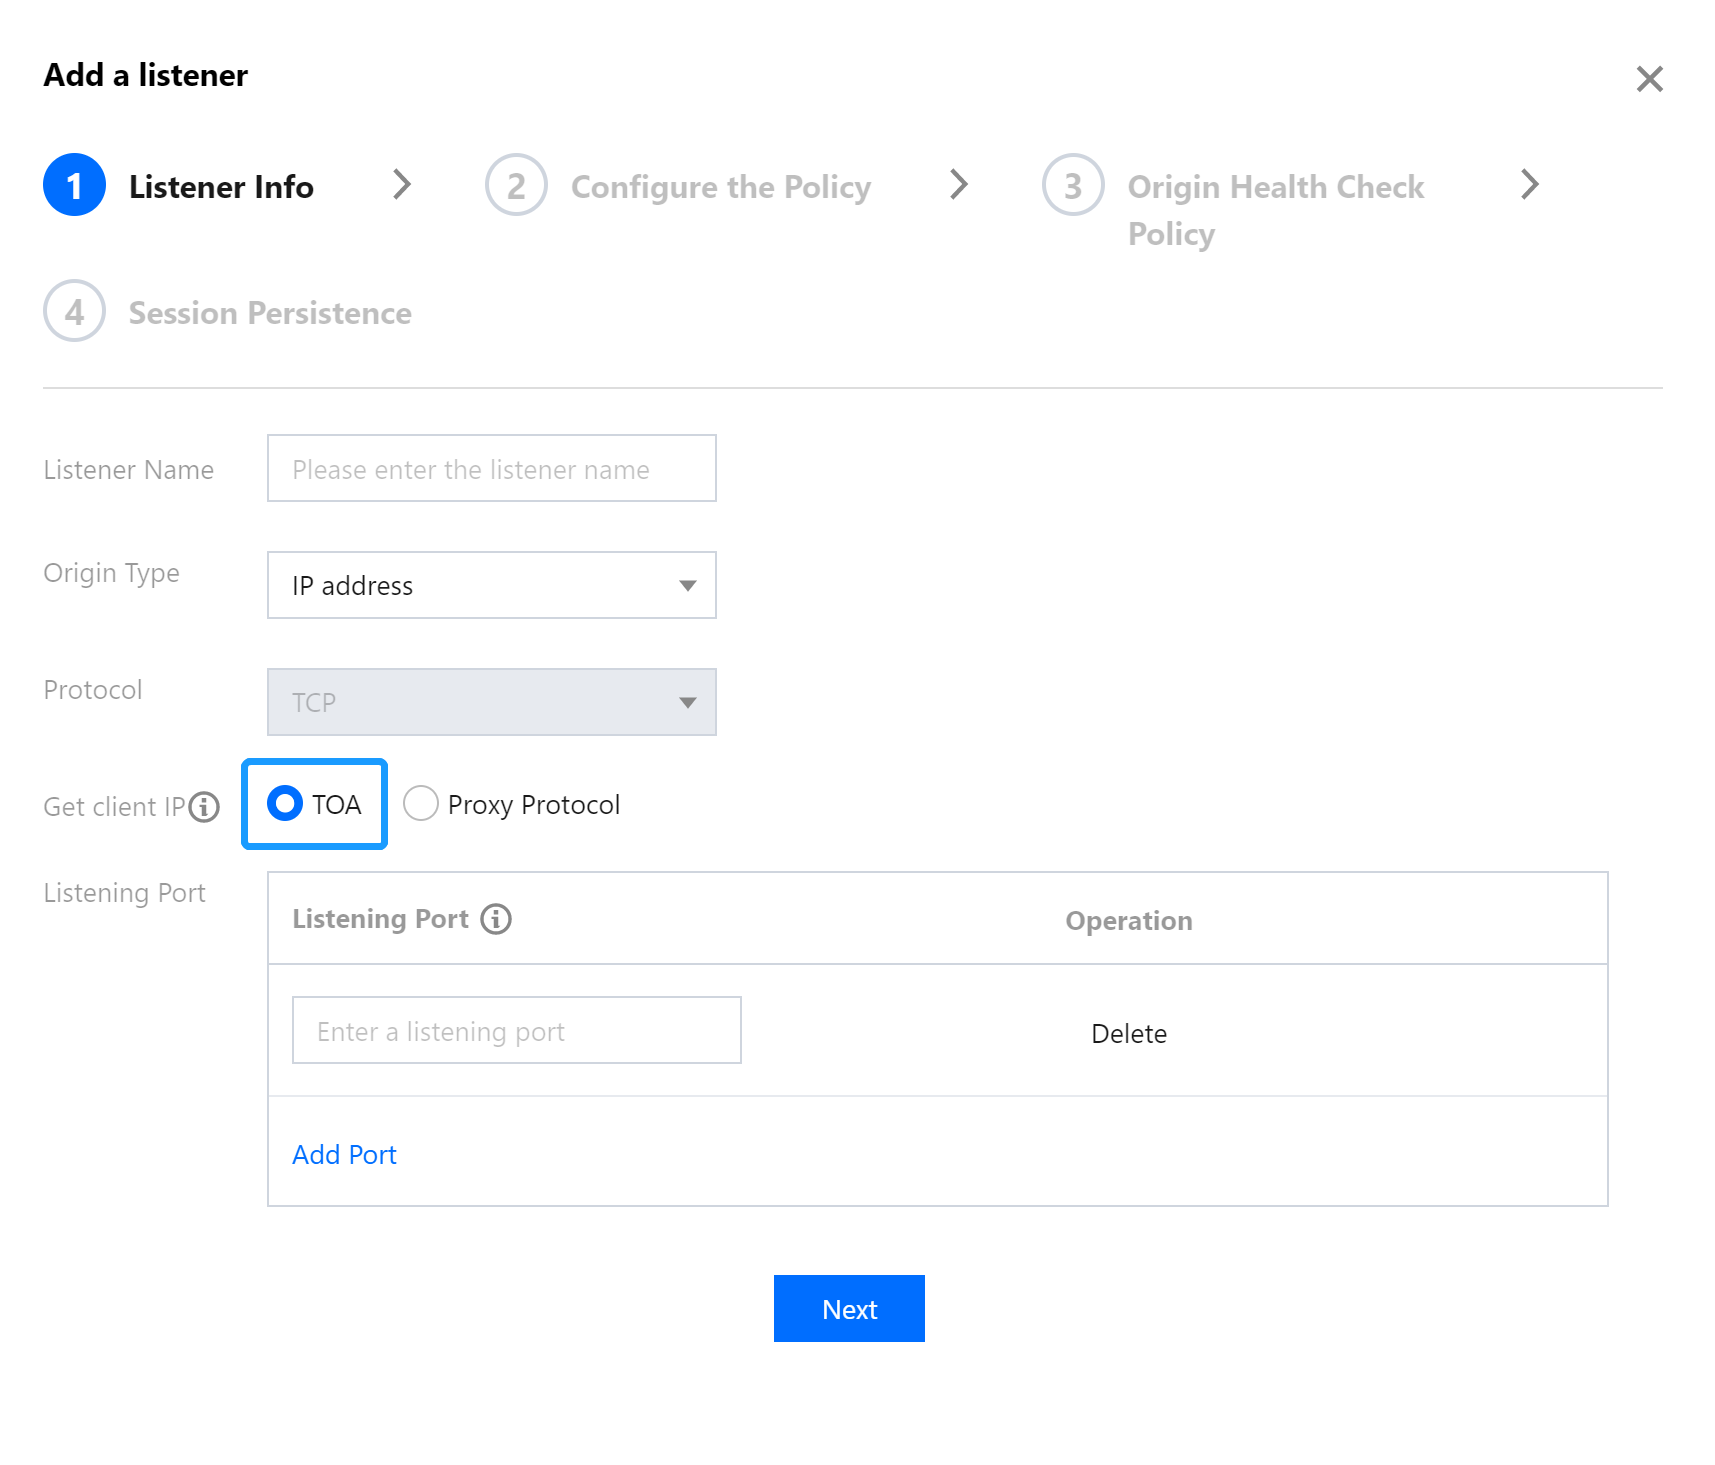Click the step 2 circle icon
The image size is (1715, 1465).
coord(516,185)
